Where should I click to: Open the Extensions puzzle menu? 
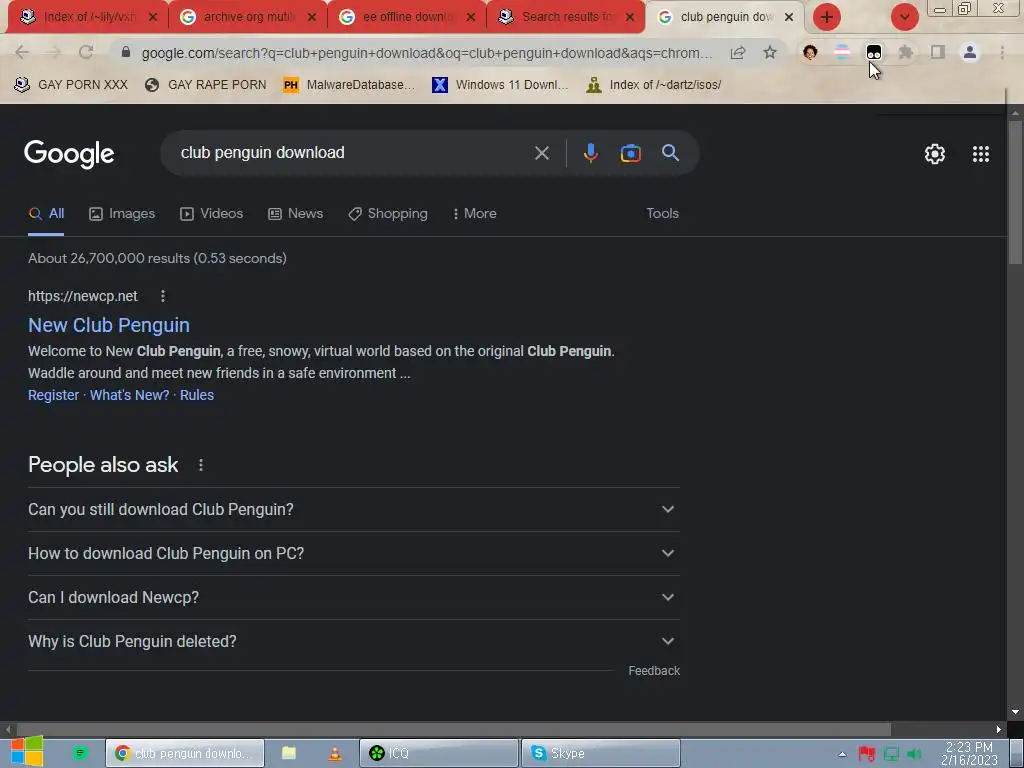click(x=906, y=52)
